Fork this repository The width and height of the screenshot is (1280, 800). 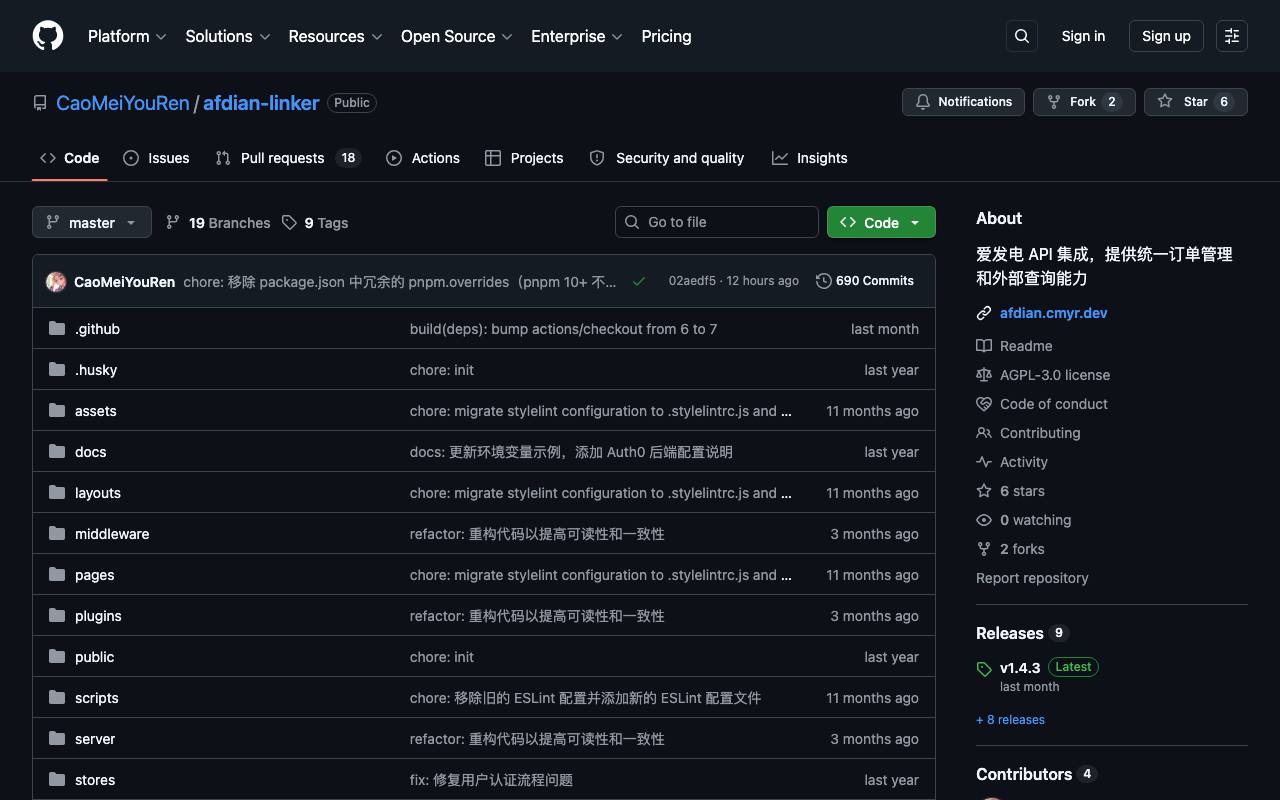pyautogui.click(x=1084, y=102)
